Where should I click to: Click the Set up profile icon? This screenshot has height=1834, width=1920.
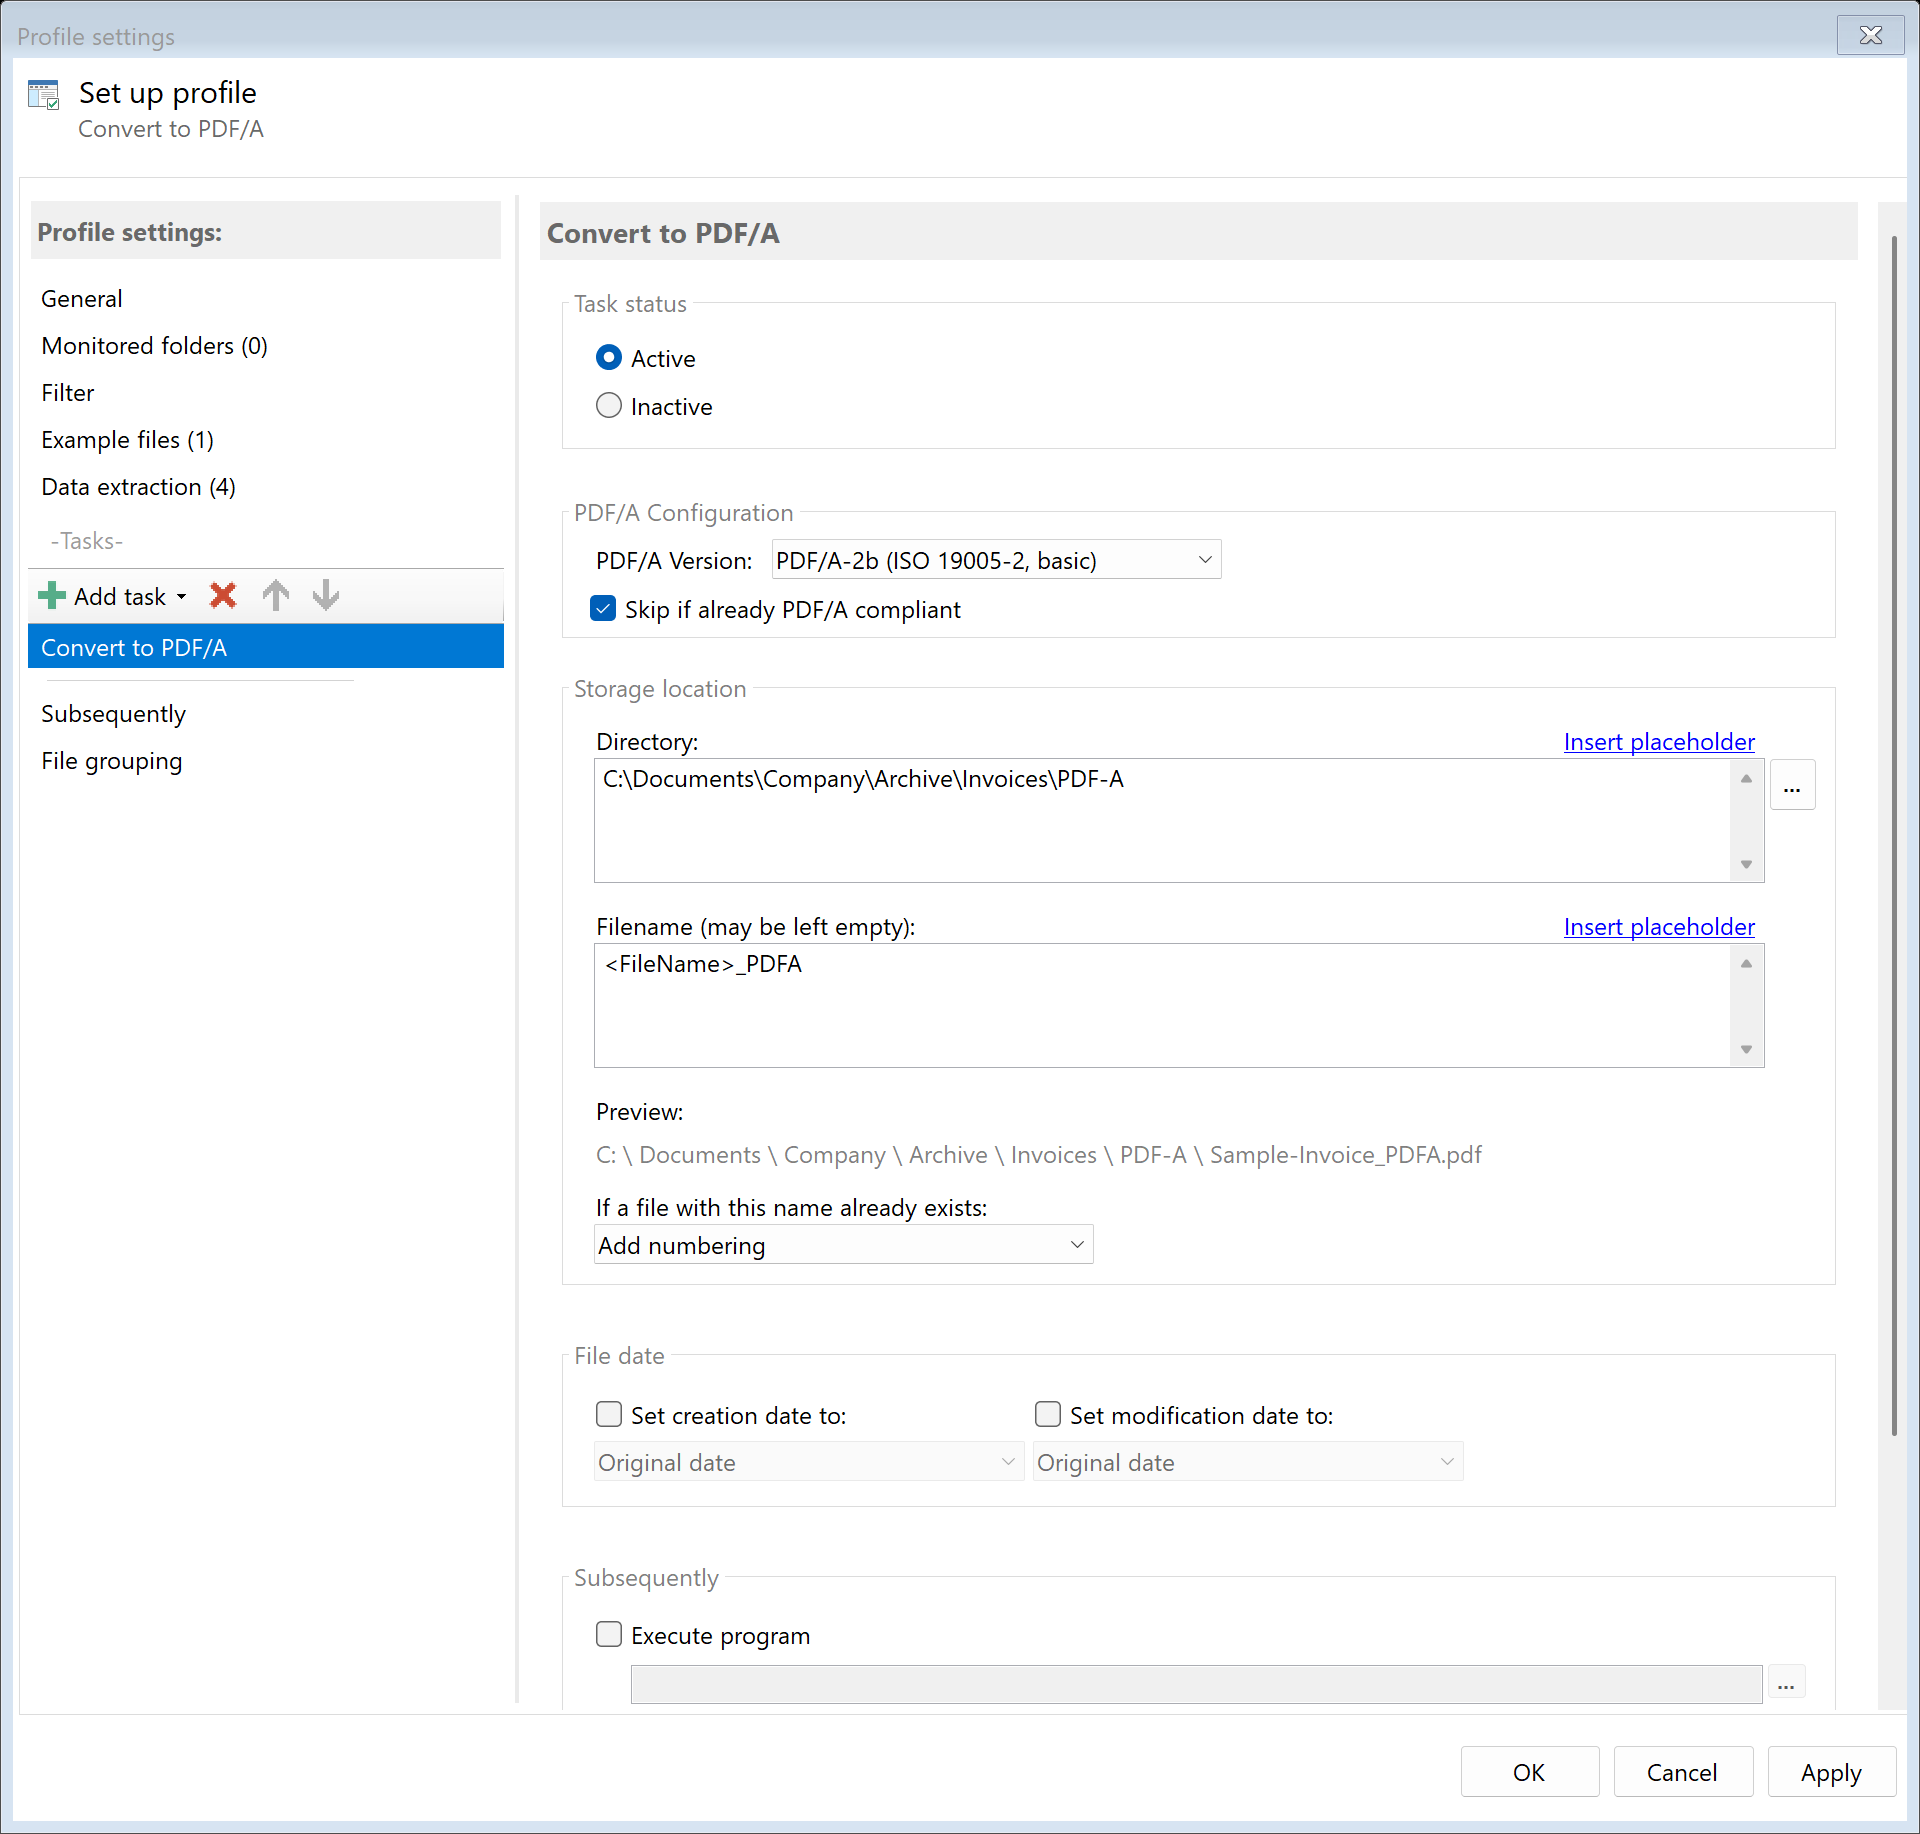point(44,93)
